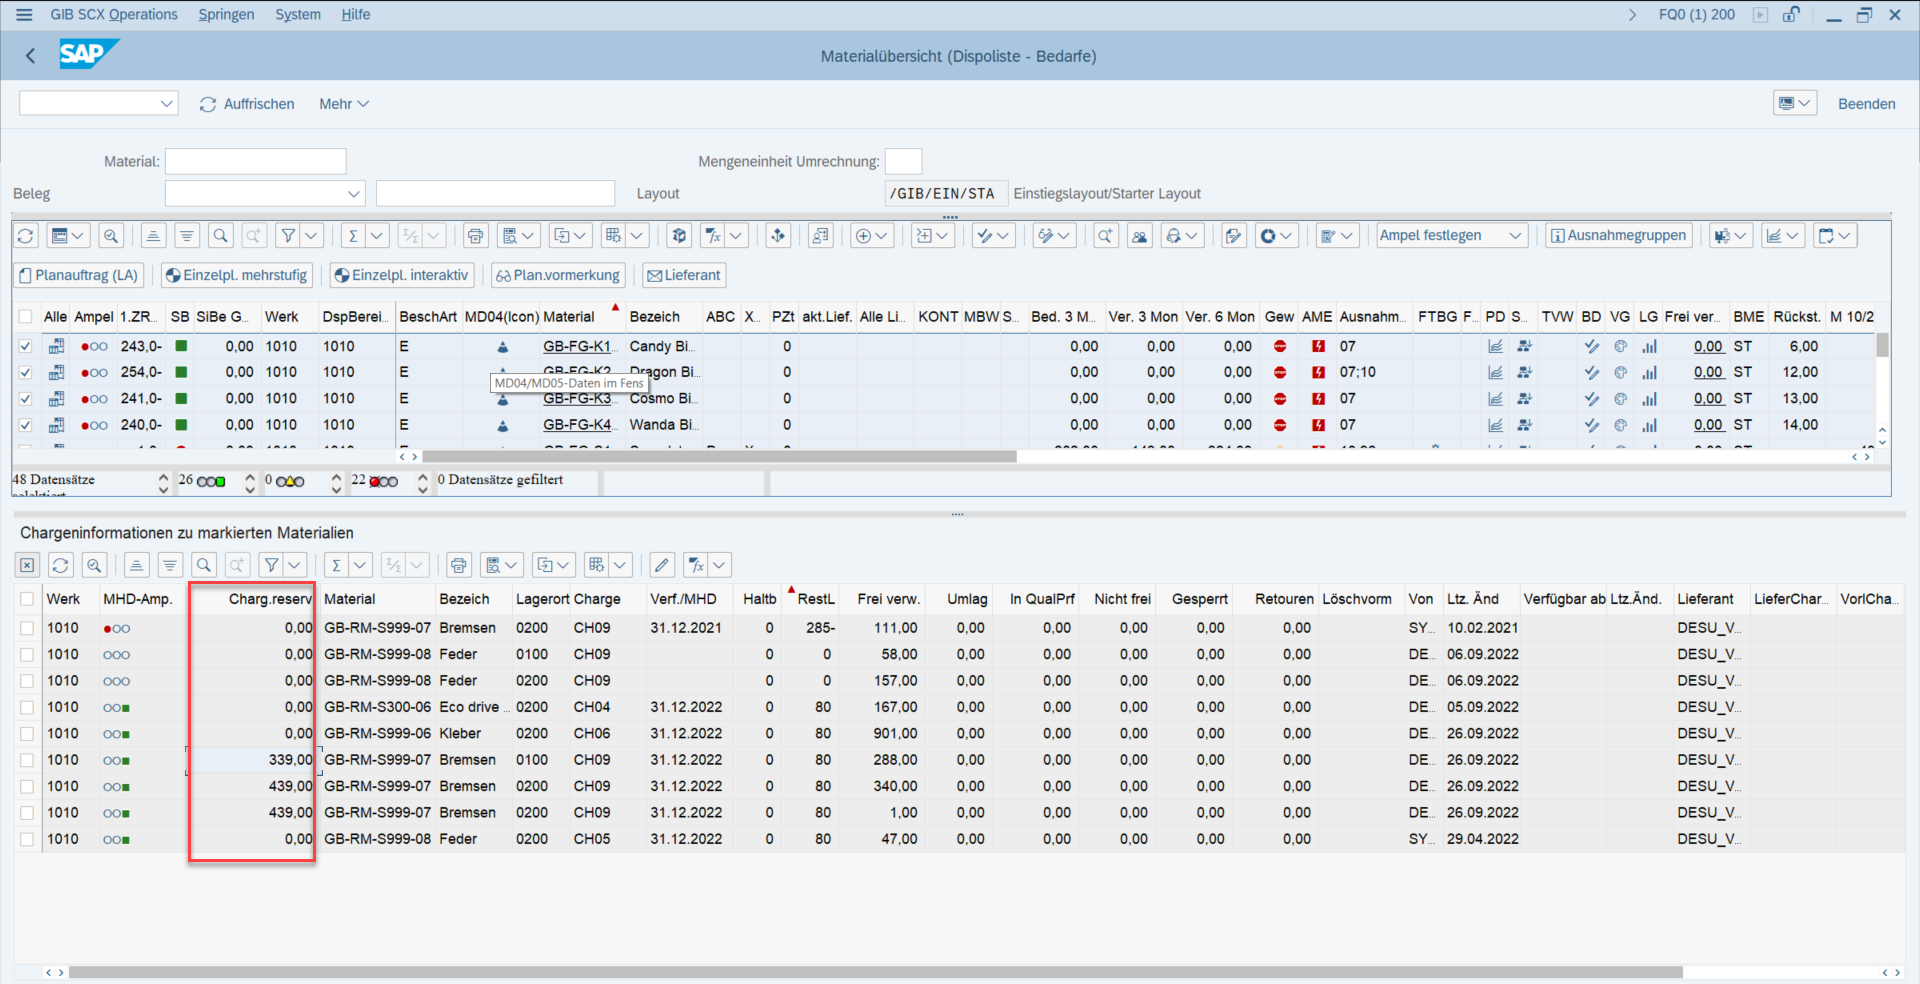Image resolution: width=1920 pixels, height=984 pixels.
Task: Click the pencil edit icon in batch toolbar
Action: [661, 565]
